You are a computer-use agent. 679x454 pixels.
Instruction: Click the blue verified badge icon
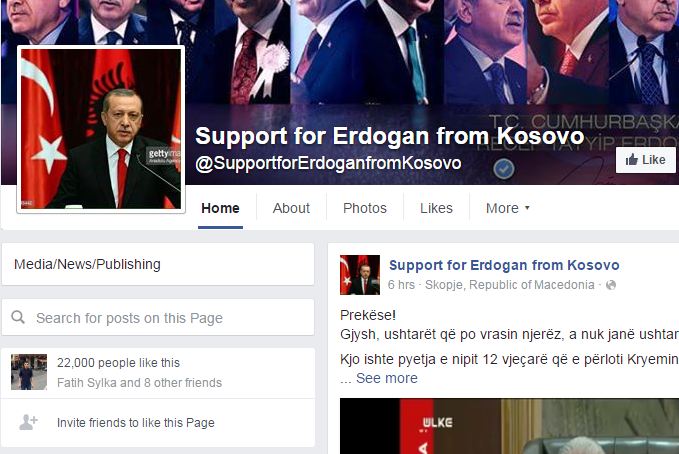pyautogui.click(x=504, y=169)
